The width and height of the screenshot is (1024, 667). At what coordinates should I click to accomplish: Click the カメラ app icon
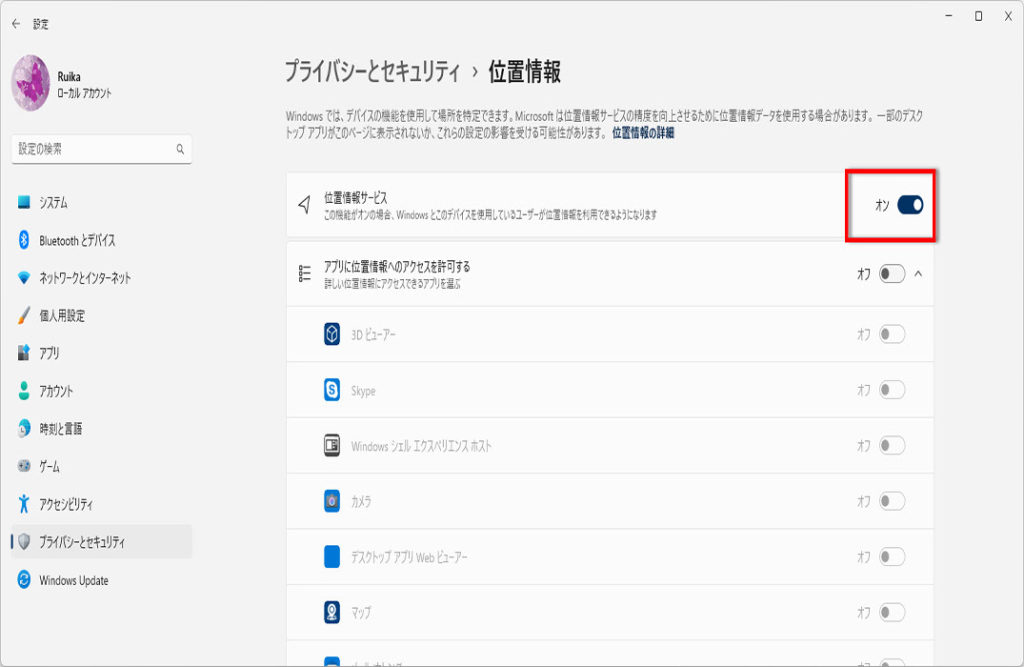pos(332,501)
